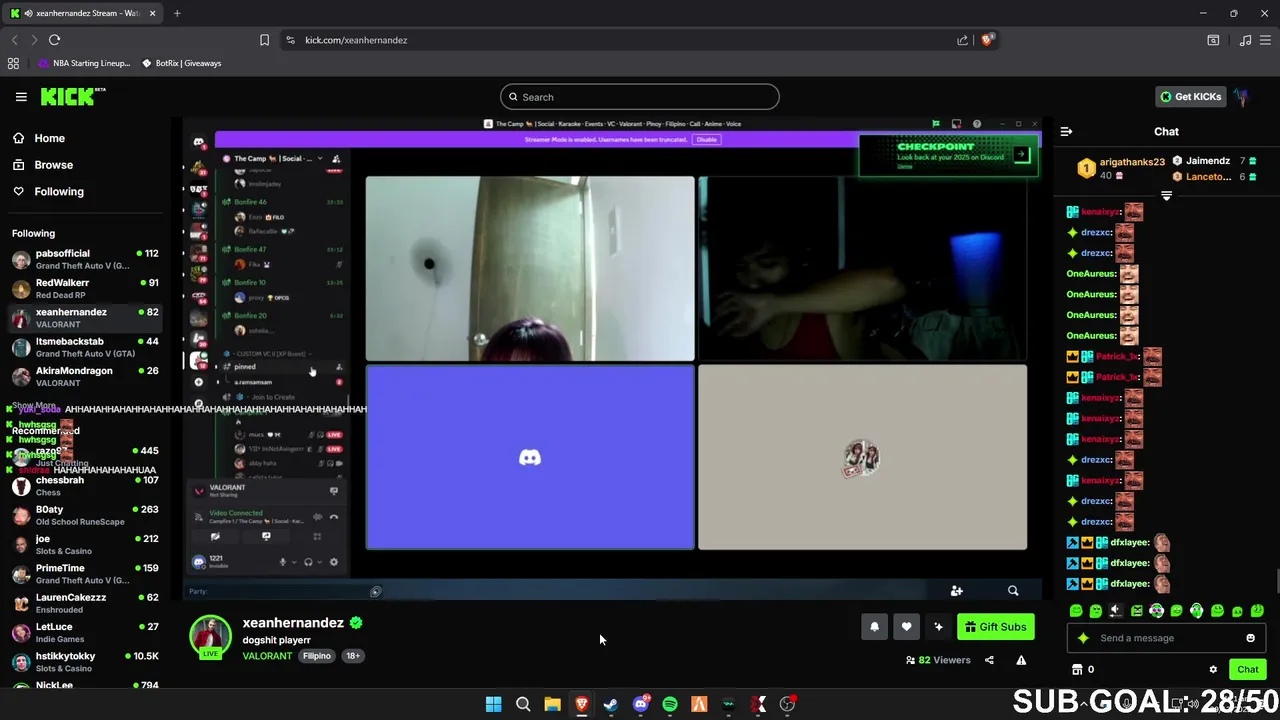Switch to the xeanhernandez Stream tab
The width and height of the screenshot is (1280, 720).
(82, 13)
